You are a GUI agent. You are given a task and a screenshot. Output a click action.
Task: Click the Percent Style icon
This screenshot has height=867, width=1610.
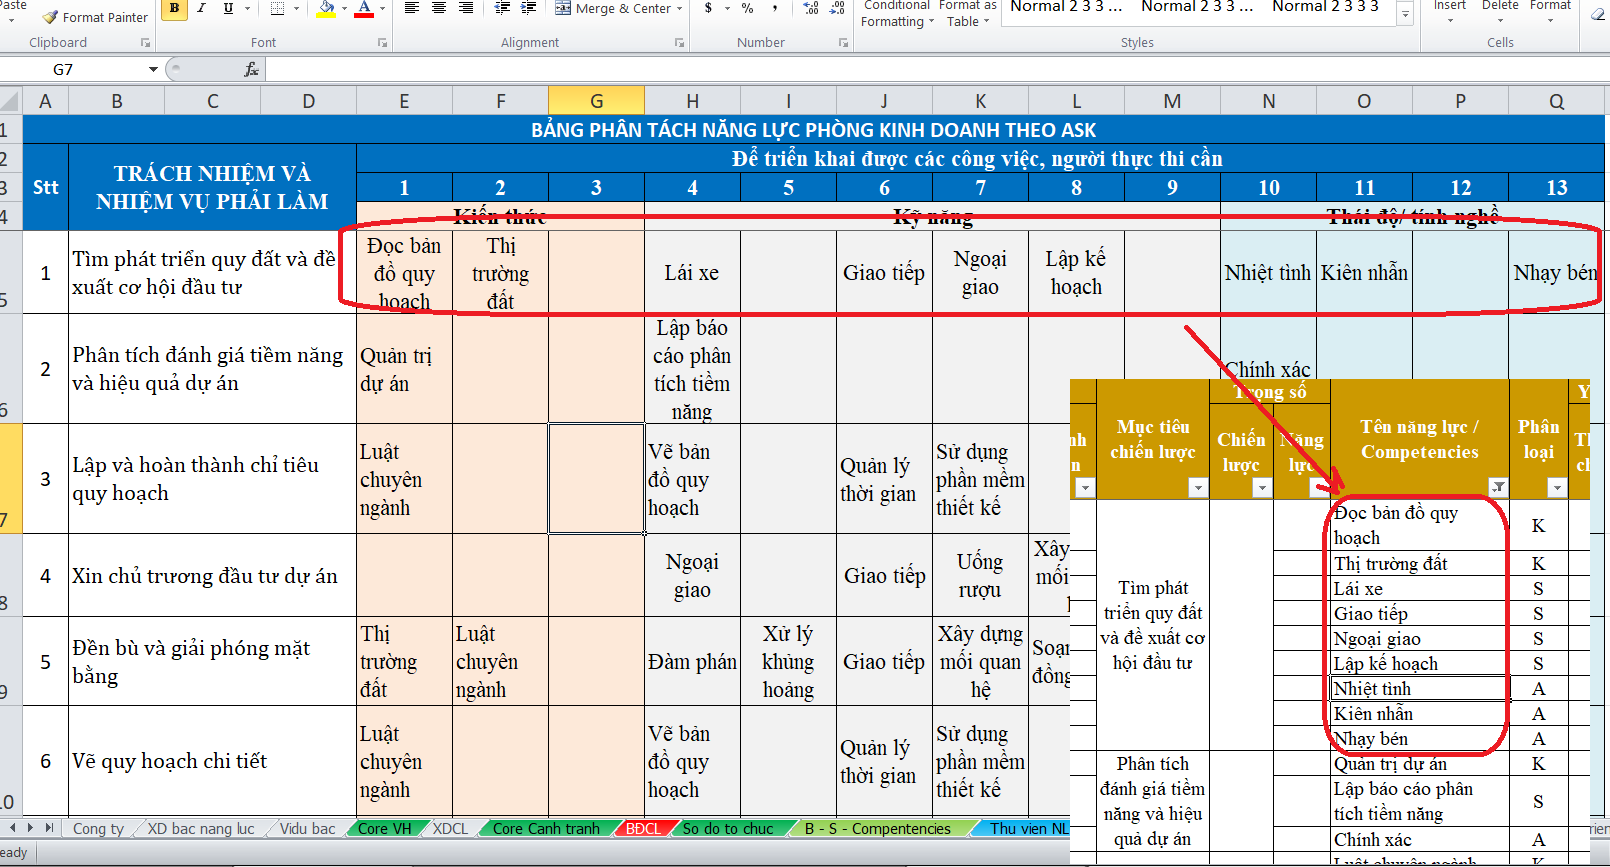point(747,9)
